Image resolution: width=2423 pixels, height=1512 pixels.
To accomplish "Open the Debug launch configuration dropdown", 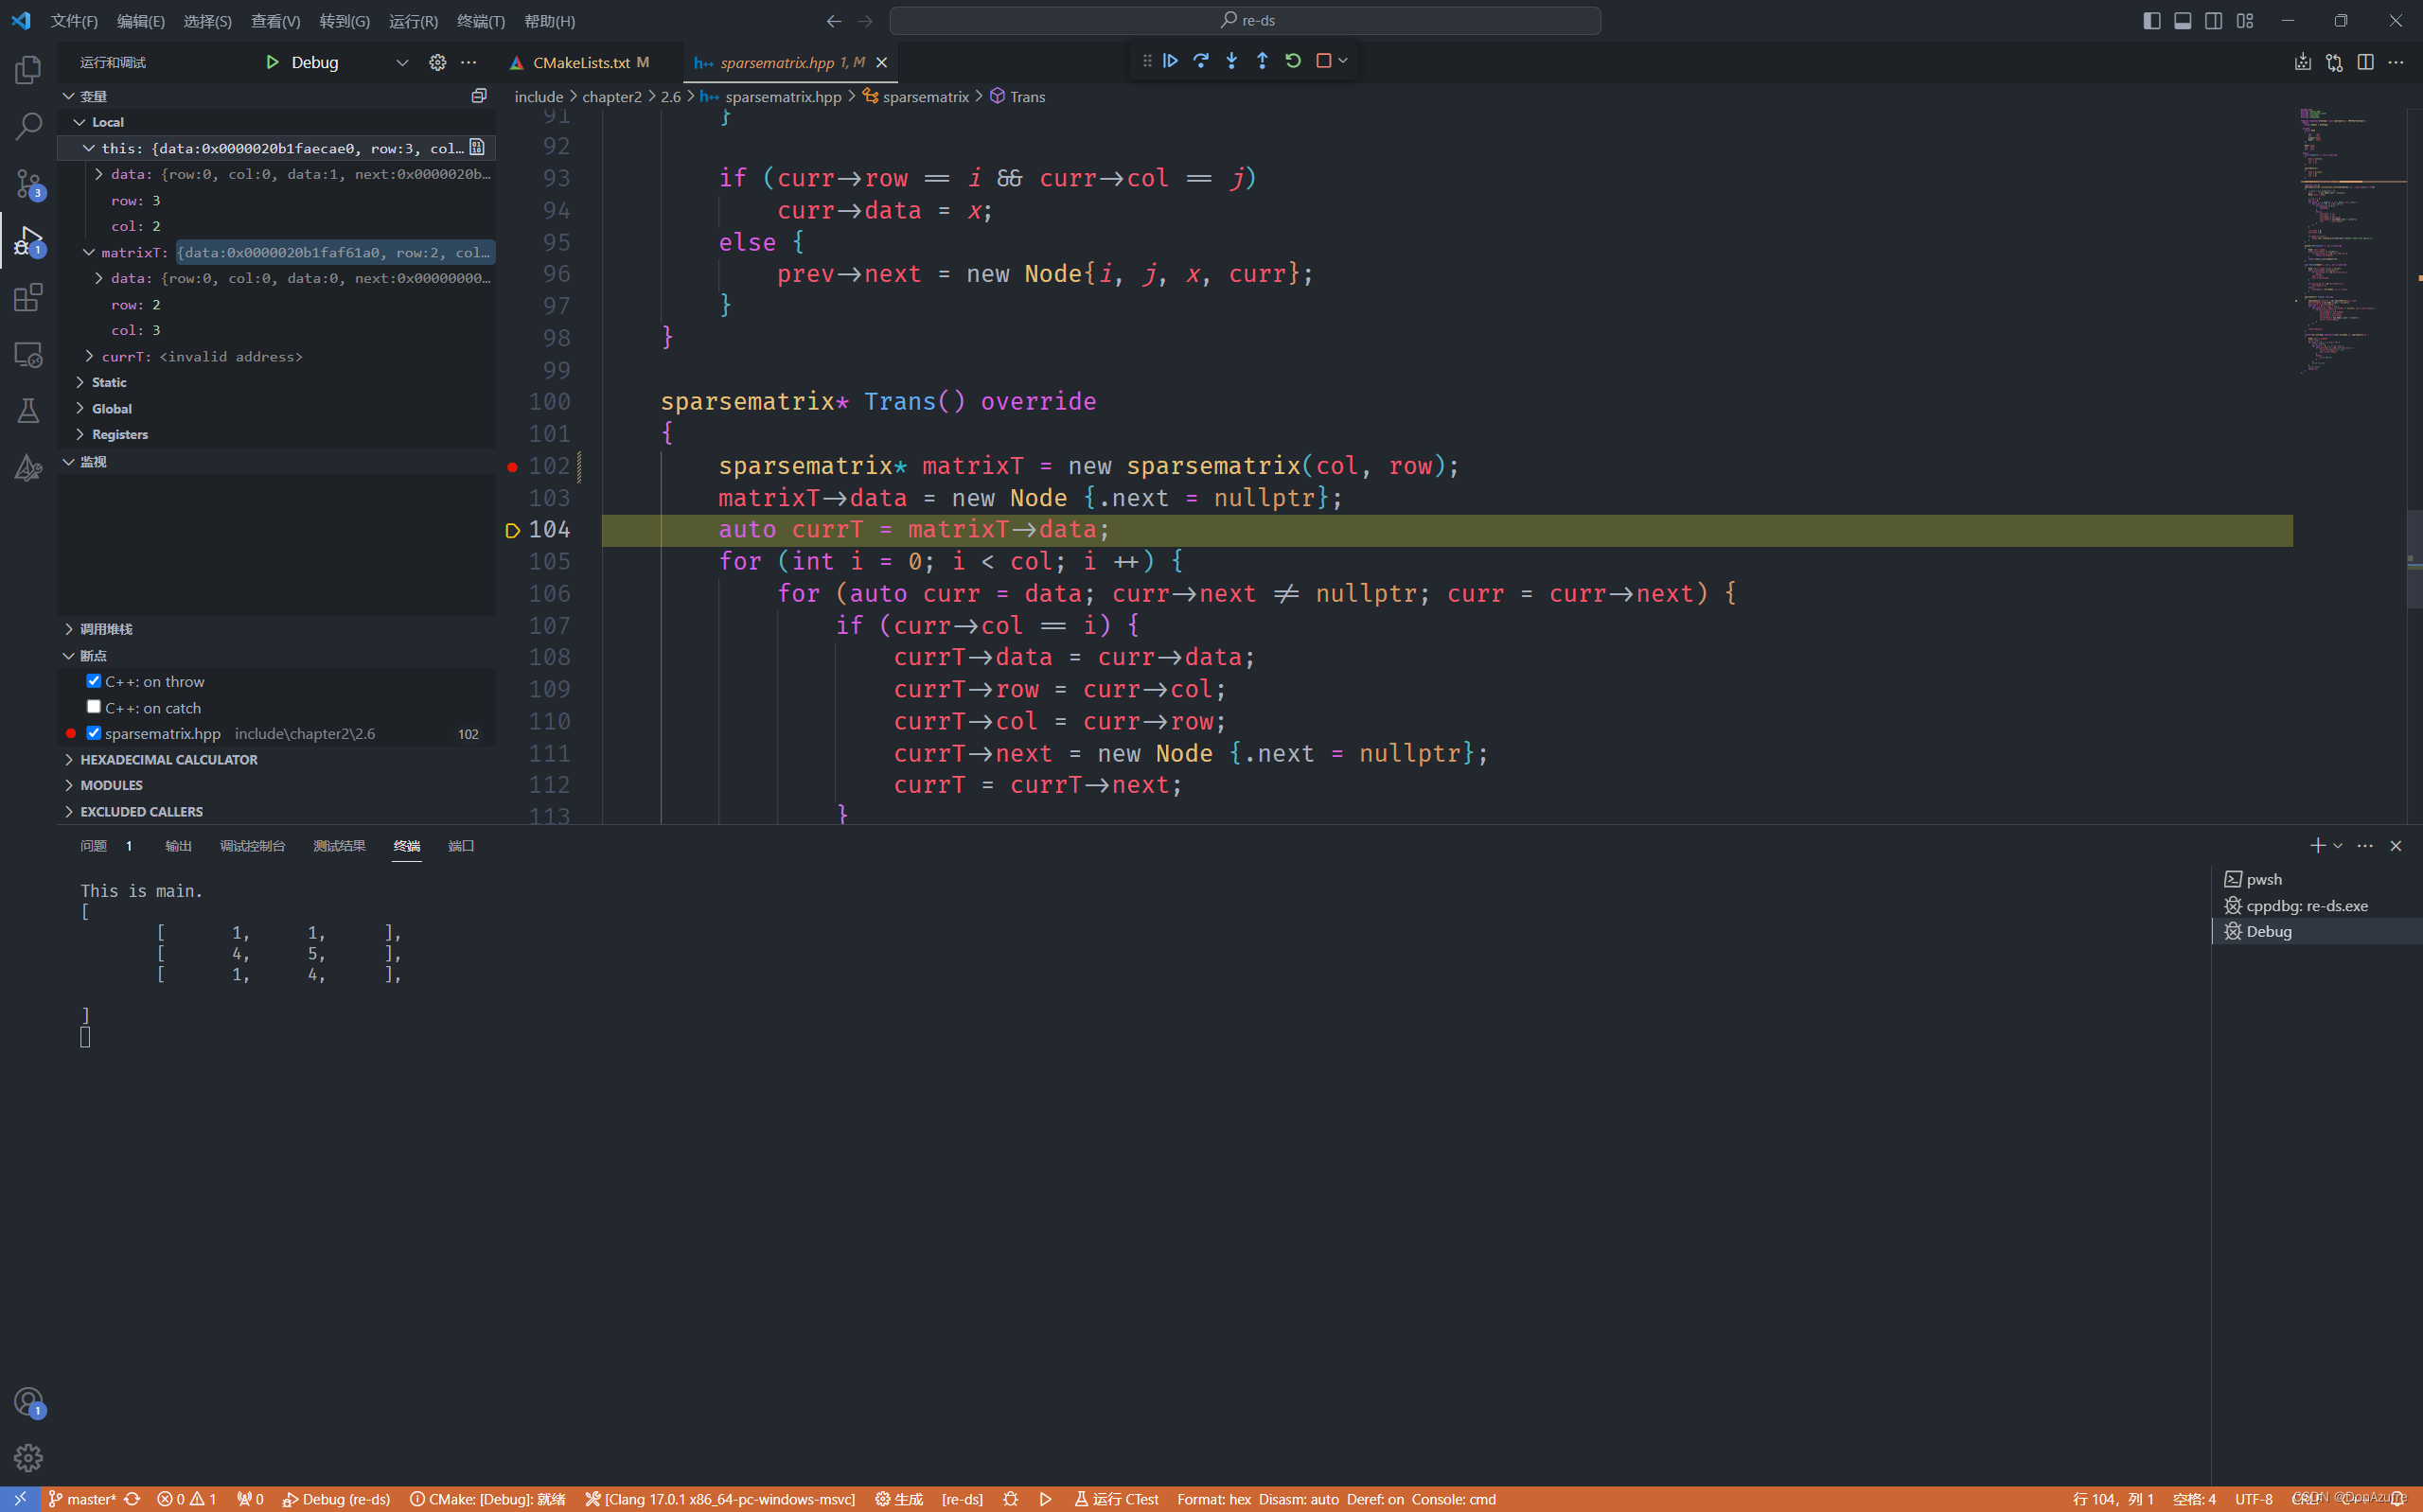I will (x=402, y=62).
